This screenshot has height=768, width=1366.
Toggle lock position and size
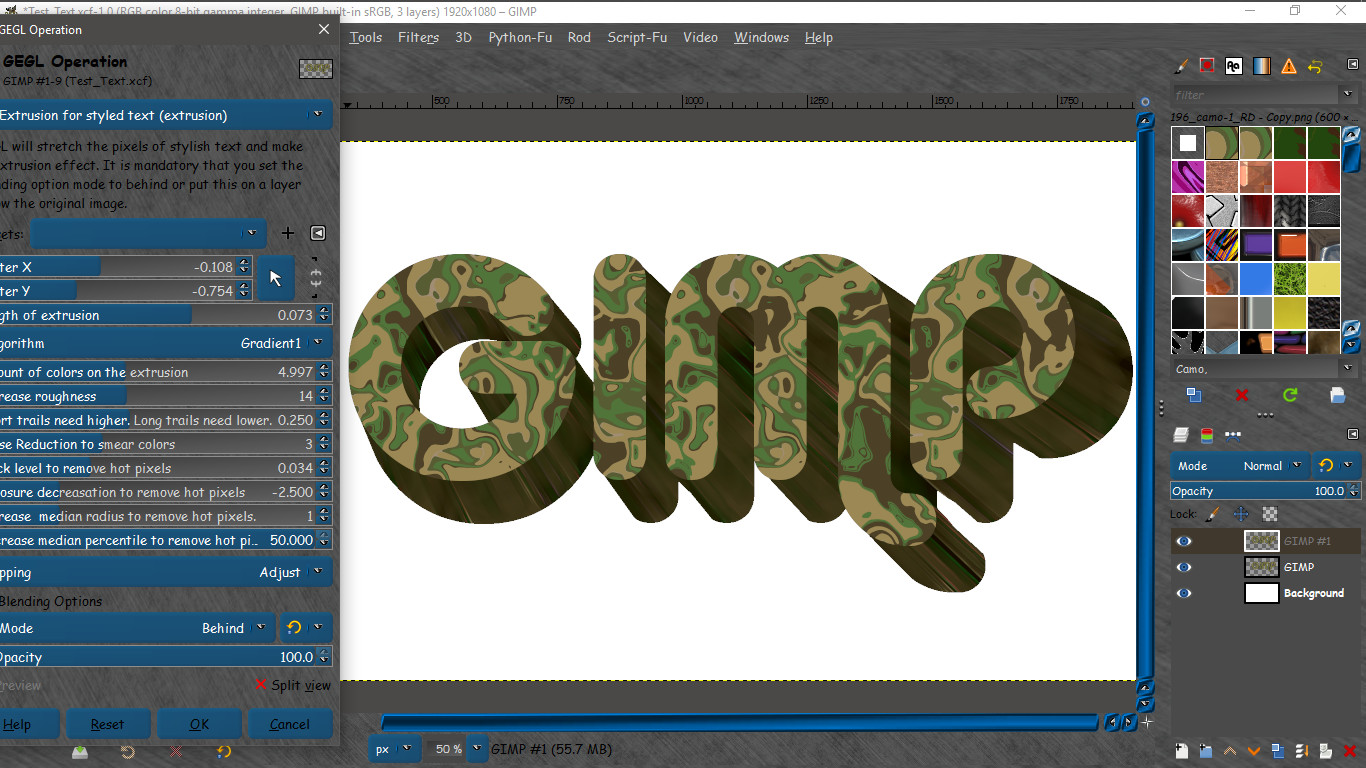1241,514
